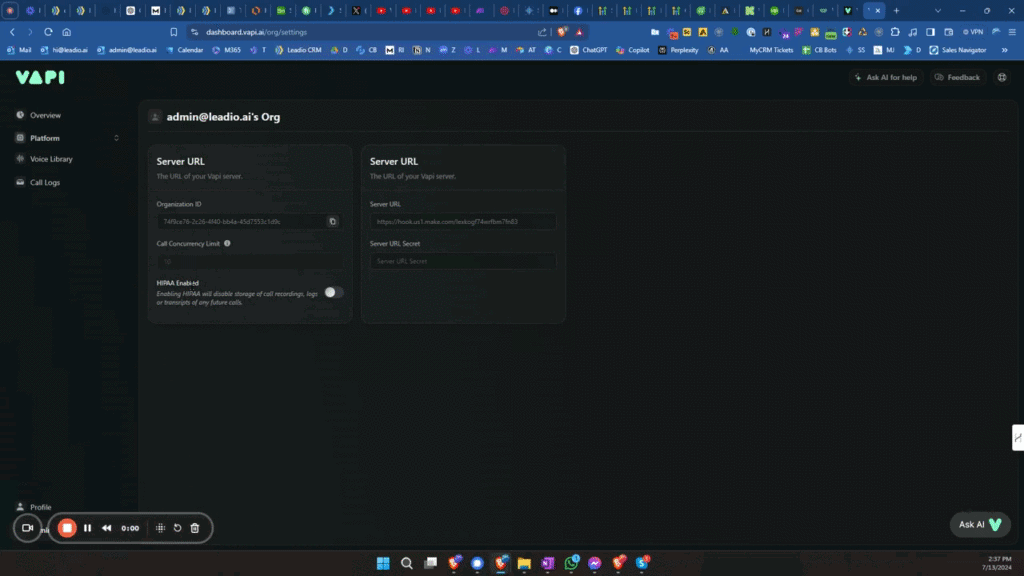Open the globe icon next to Feedback
Screen dimensions: 1024x576
1001,77
